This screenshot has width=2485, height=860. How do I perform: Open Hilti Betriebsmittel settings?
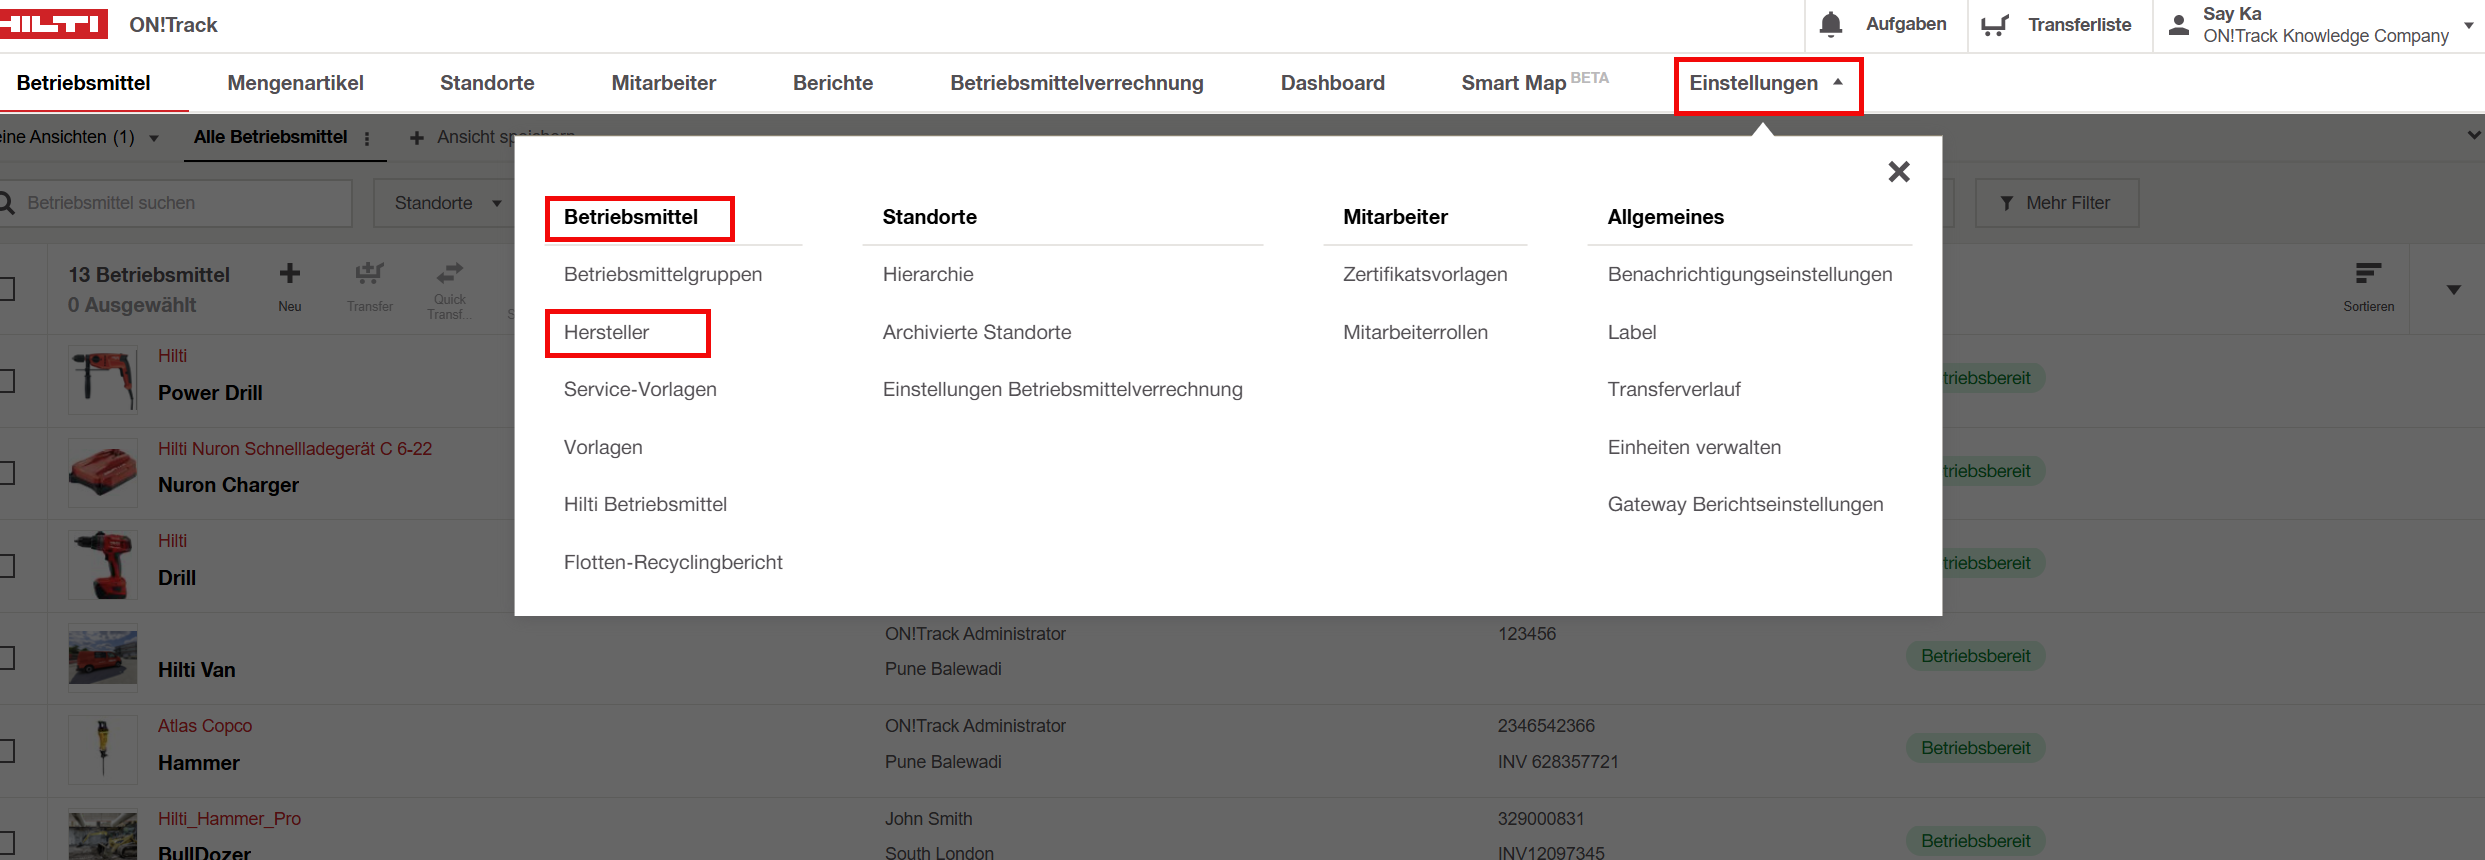[645, 504]
